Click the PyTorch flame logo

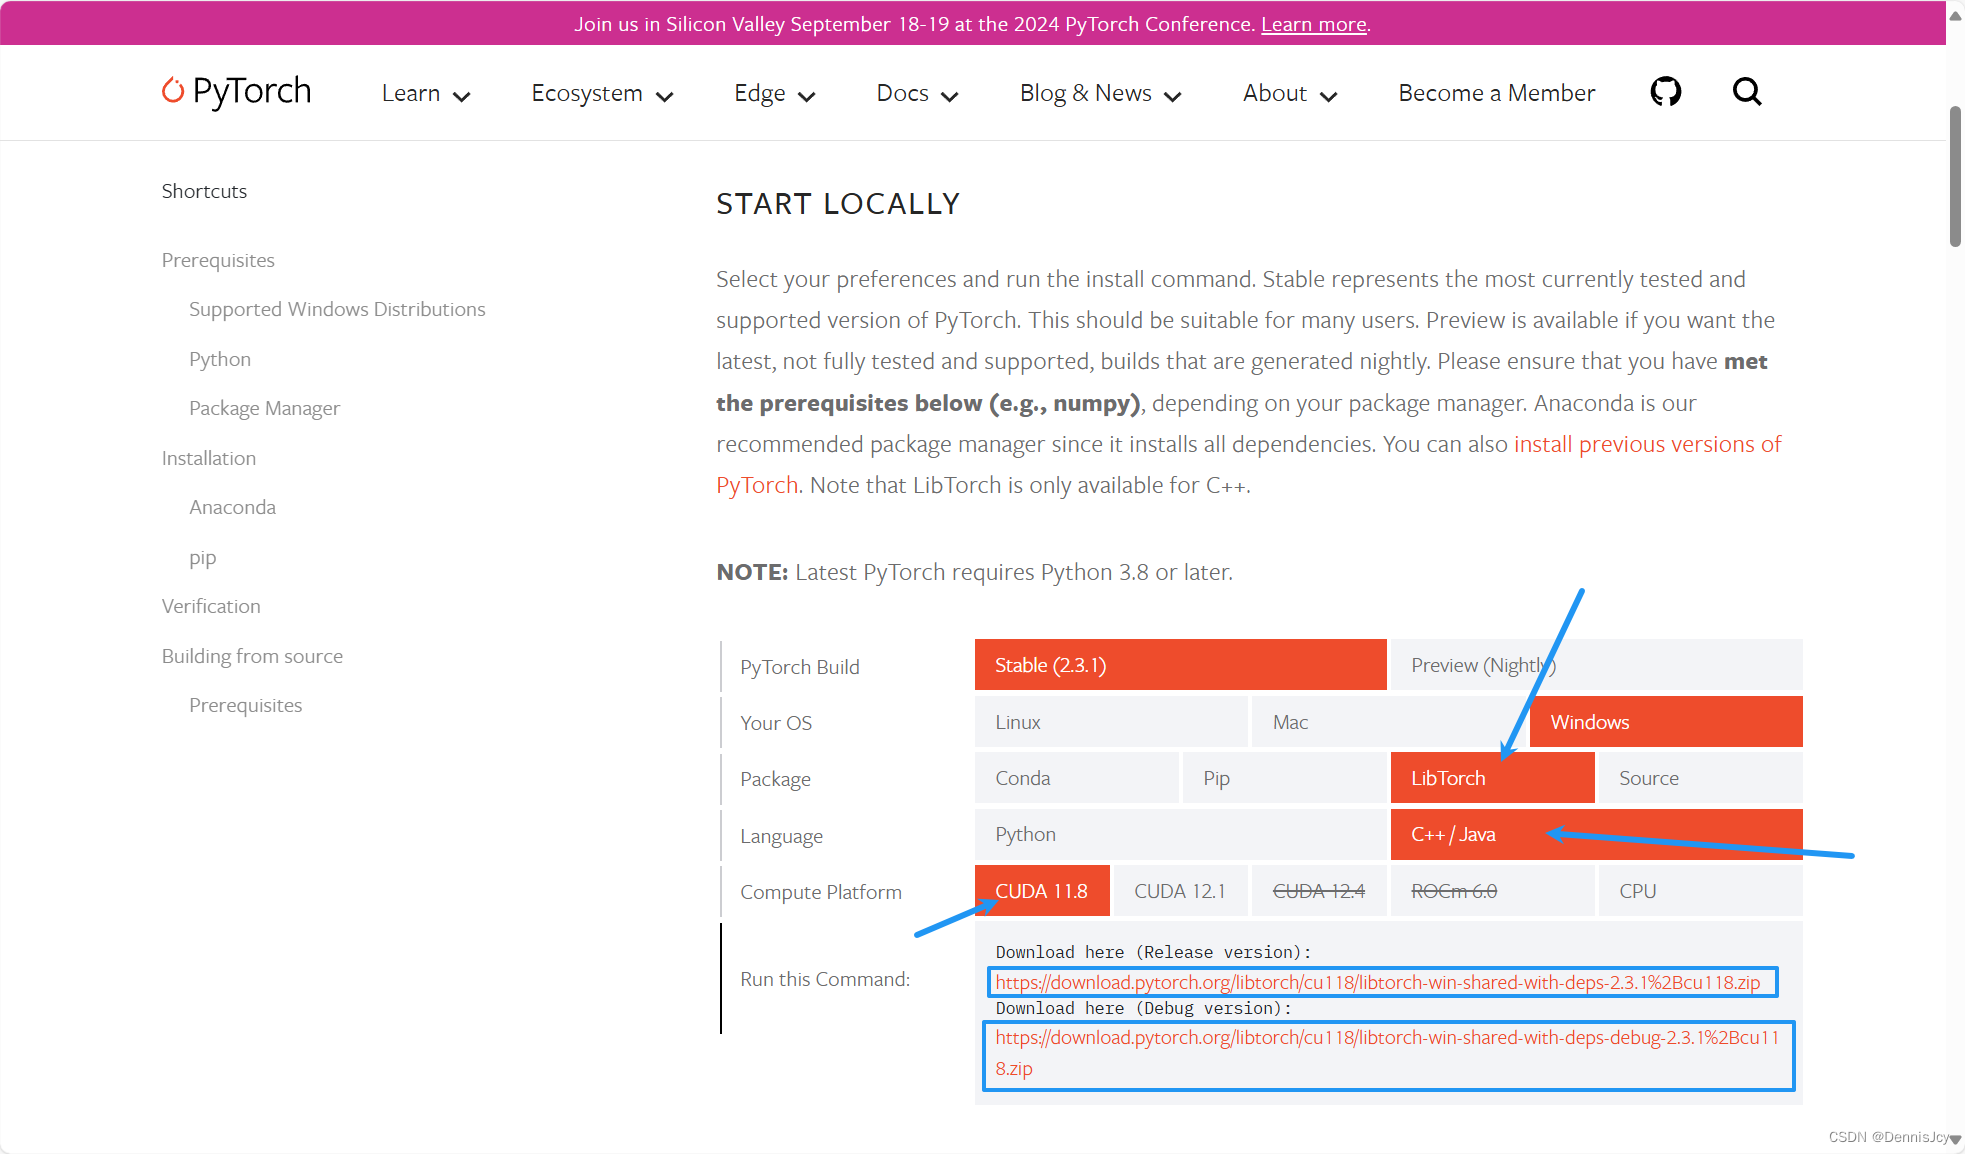click(x=173, y=91)
